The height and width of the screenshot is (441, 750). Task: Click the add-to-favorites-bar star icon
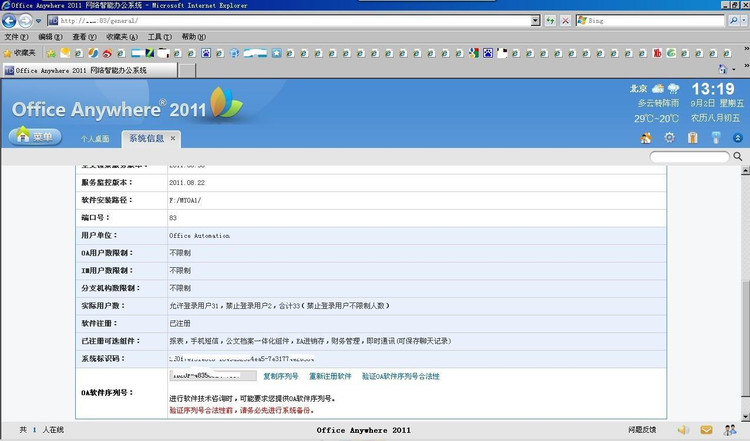pyautogui.click(x=51, y=53)
